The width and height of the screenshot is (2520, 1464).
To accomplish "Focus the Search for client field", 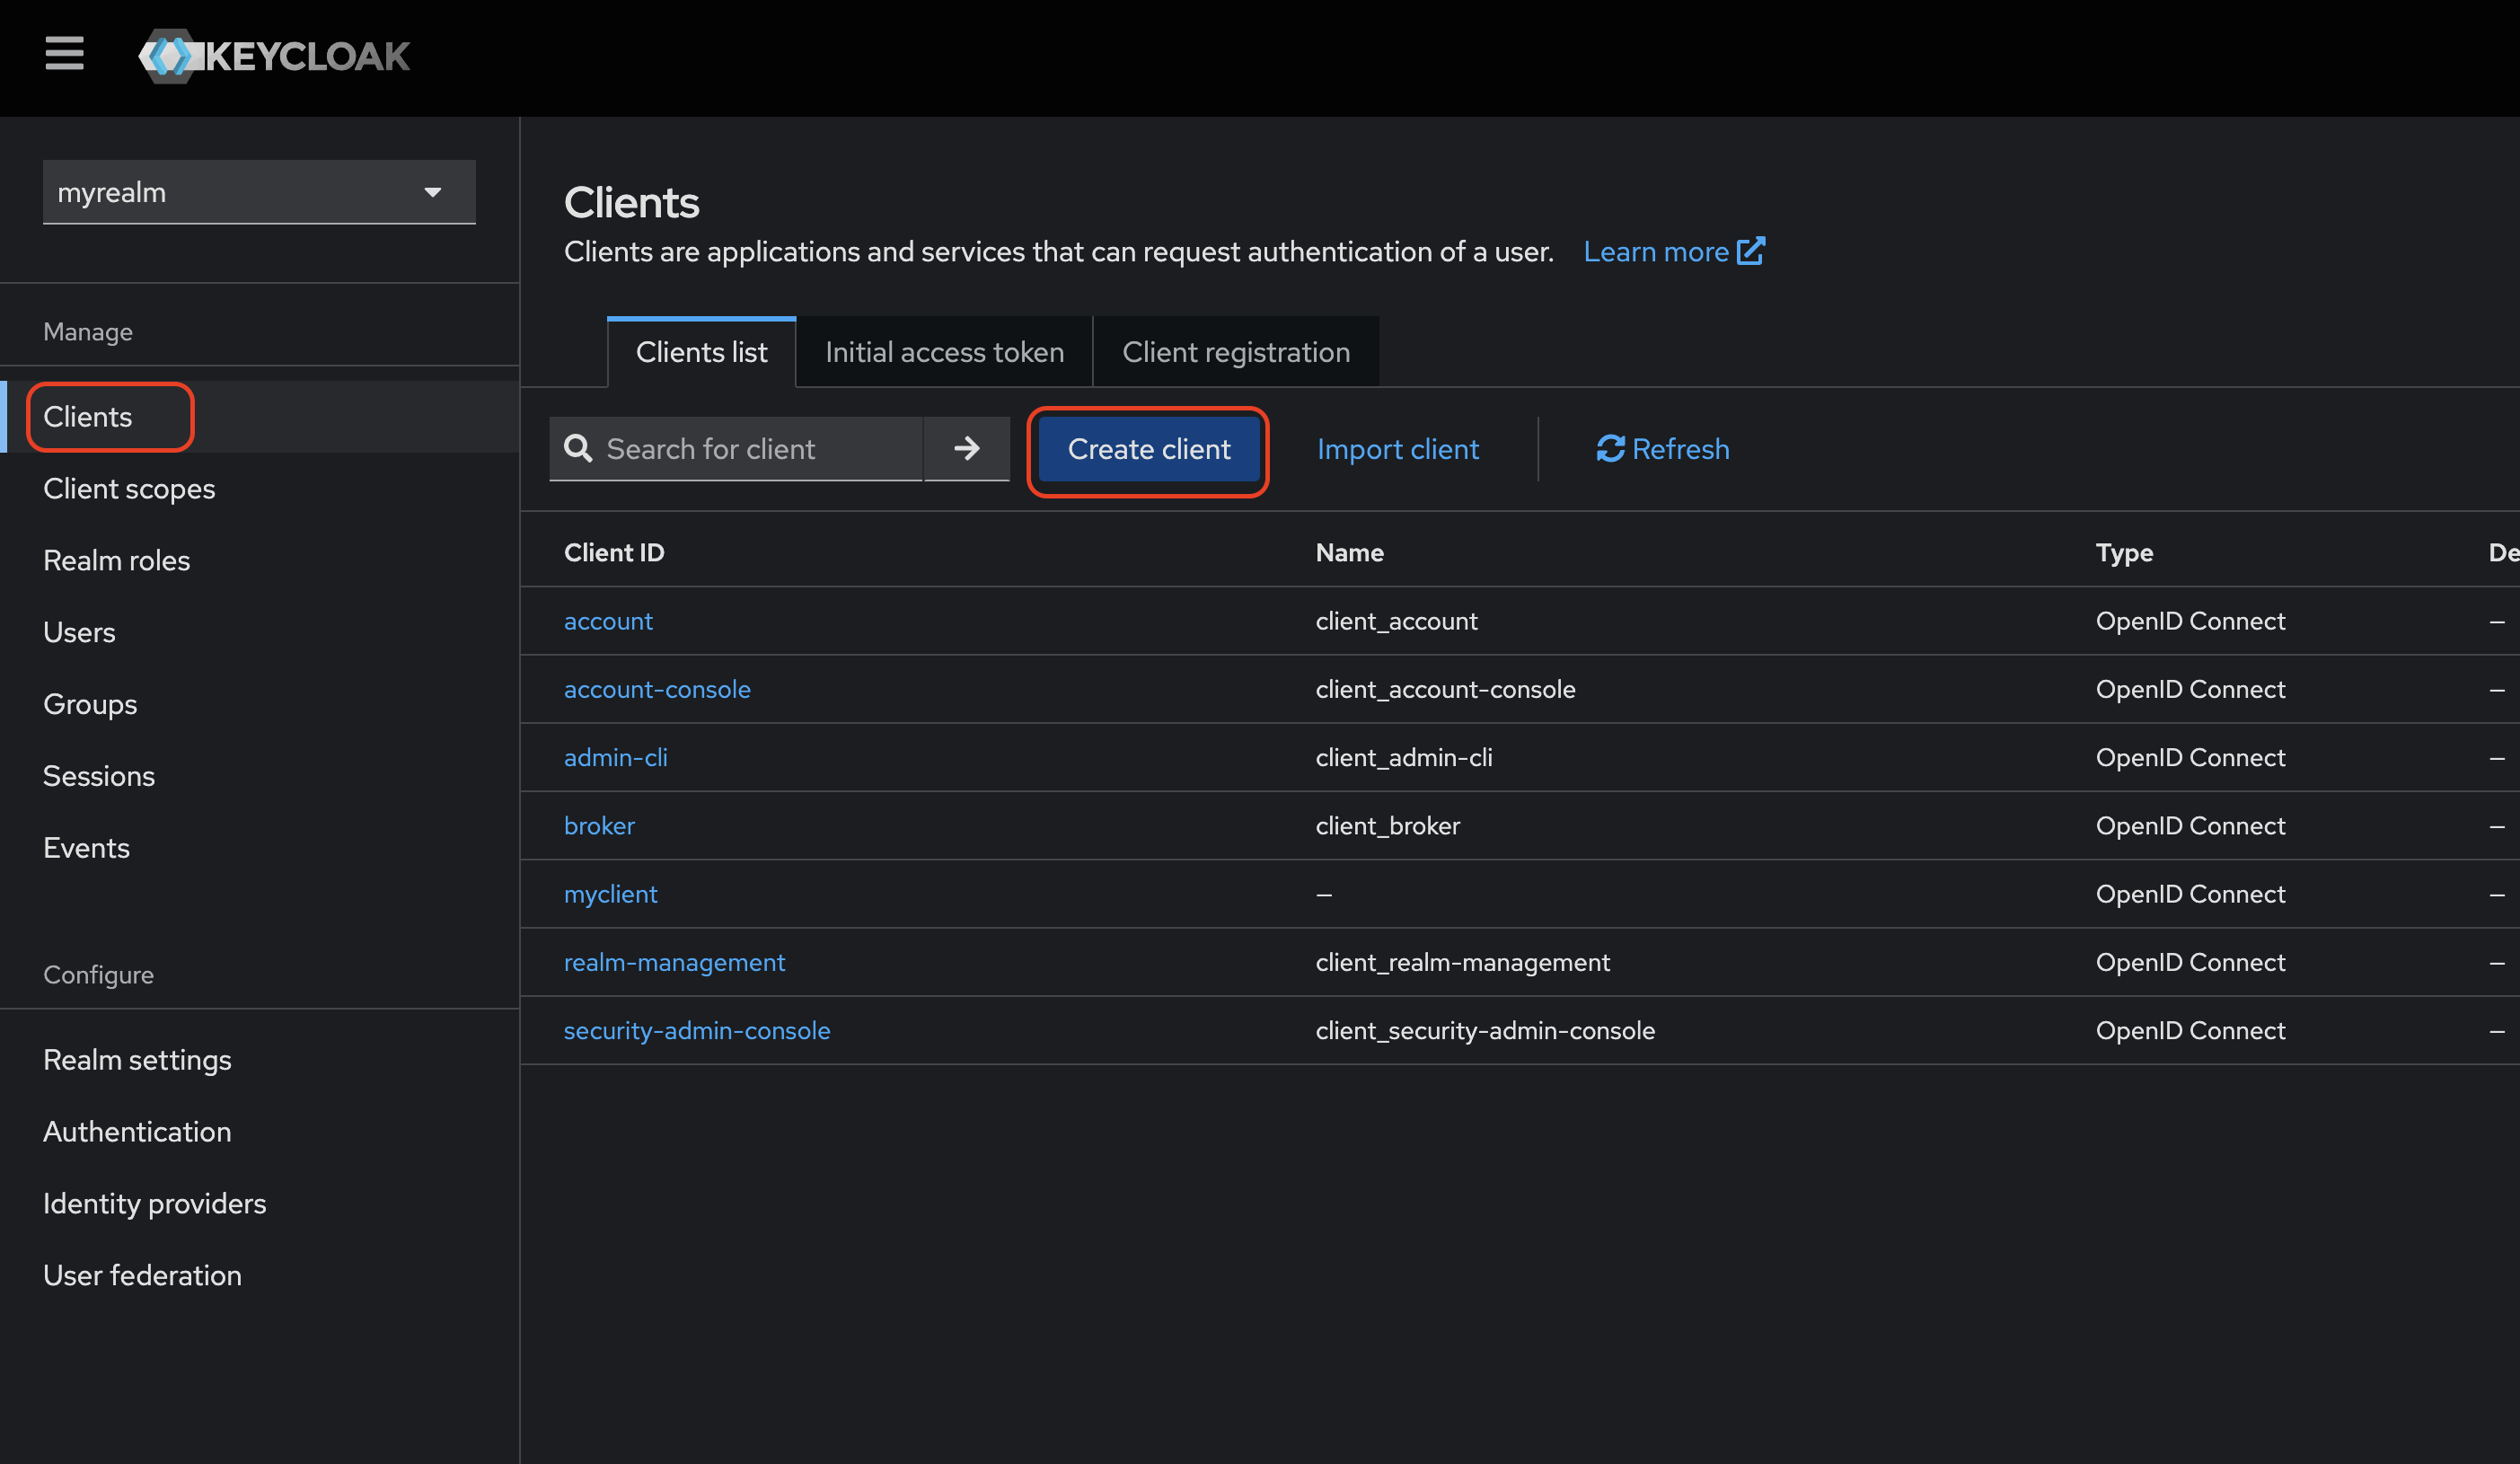I will [736, 449].
